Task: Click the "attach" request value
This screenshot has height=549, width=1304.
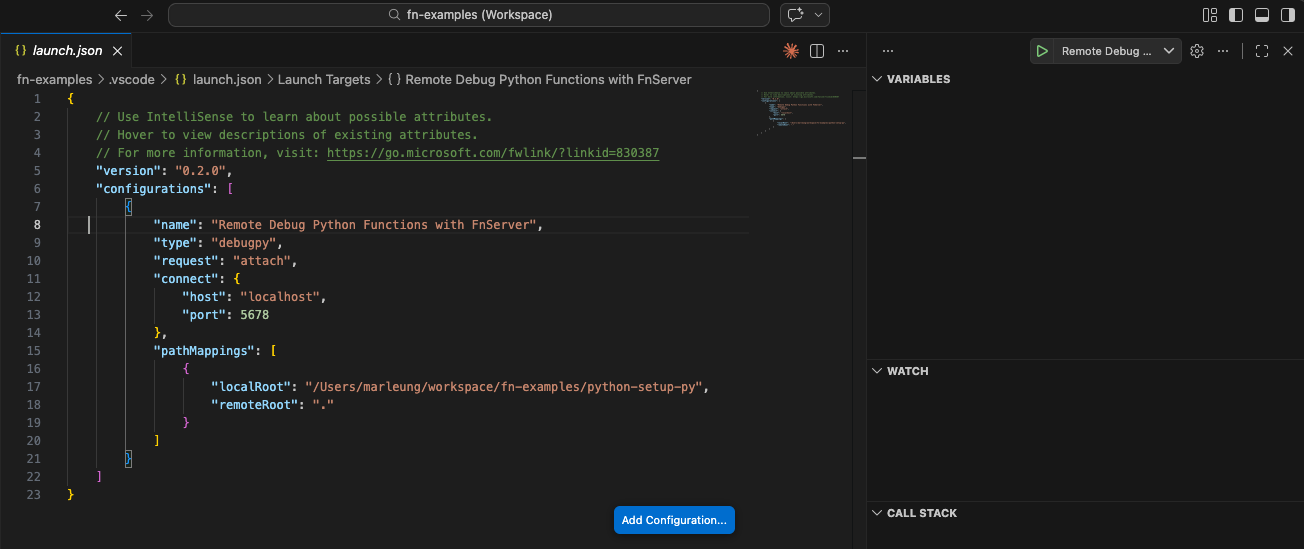Action: [262, 261]
